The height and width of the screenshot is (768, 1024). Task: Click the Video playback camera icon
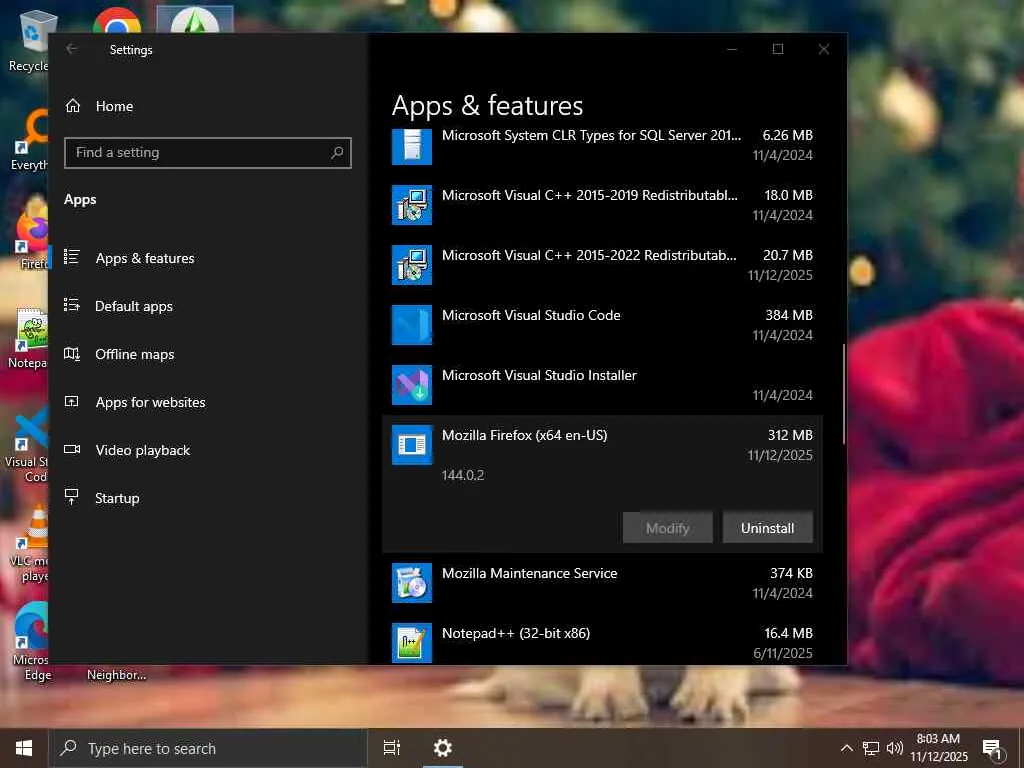[72, 449]
